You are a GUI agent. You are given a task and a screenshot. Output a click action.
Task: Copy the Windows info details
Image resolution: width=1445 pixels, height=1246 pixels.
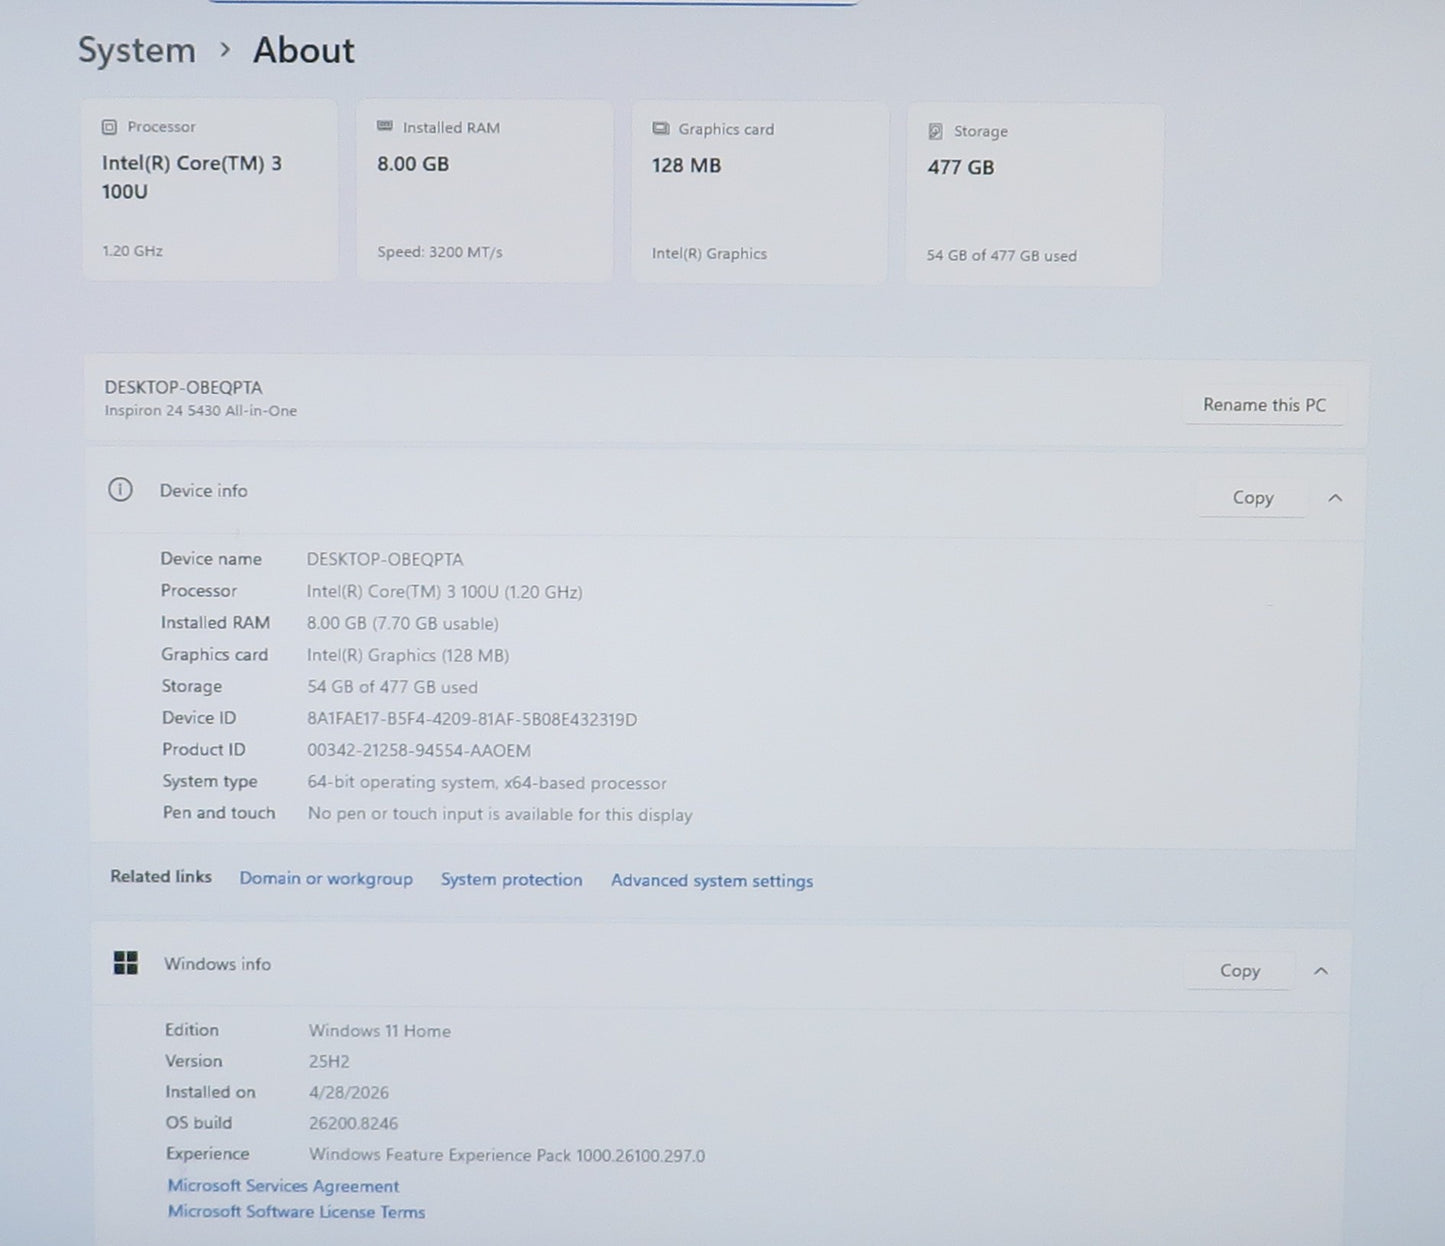coord(1240,971)
